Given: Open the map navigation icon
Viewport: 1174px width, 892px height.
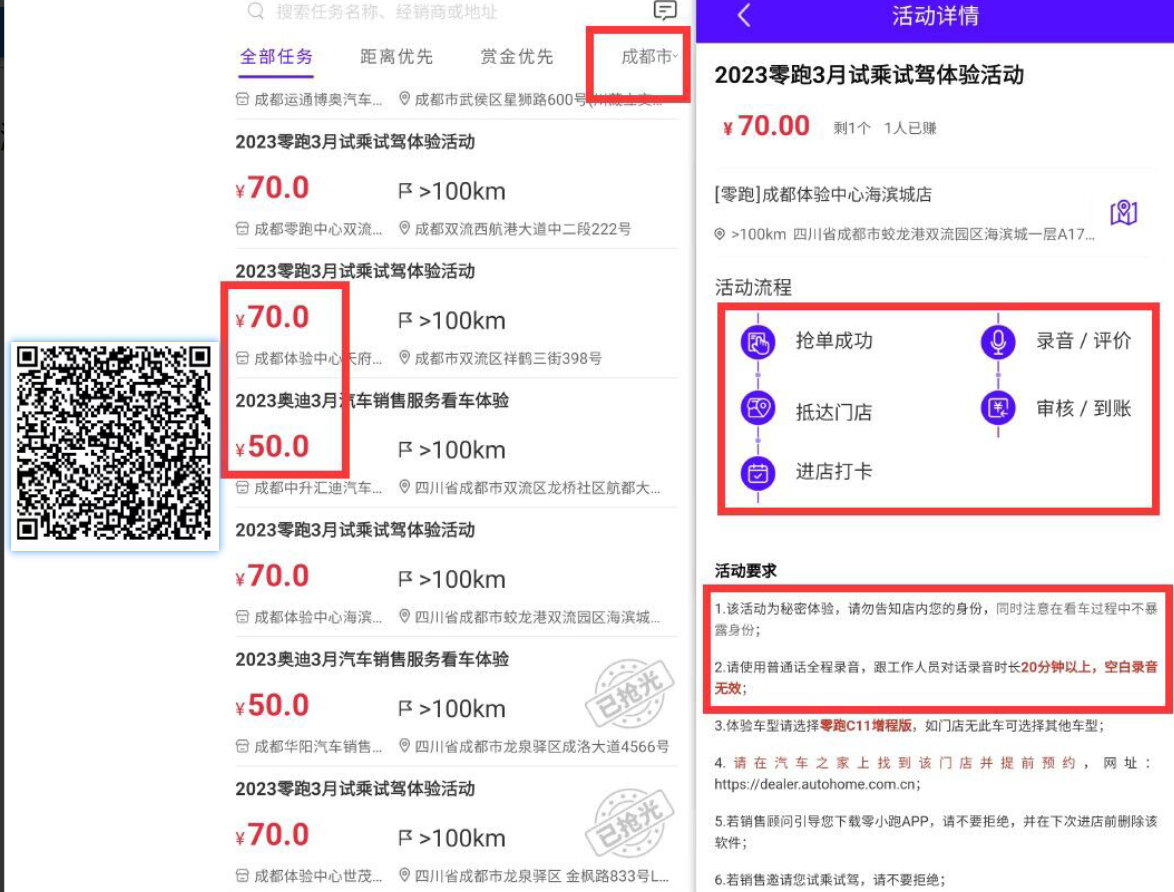Looking at the screenshot, I should click(1123, 213).
